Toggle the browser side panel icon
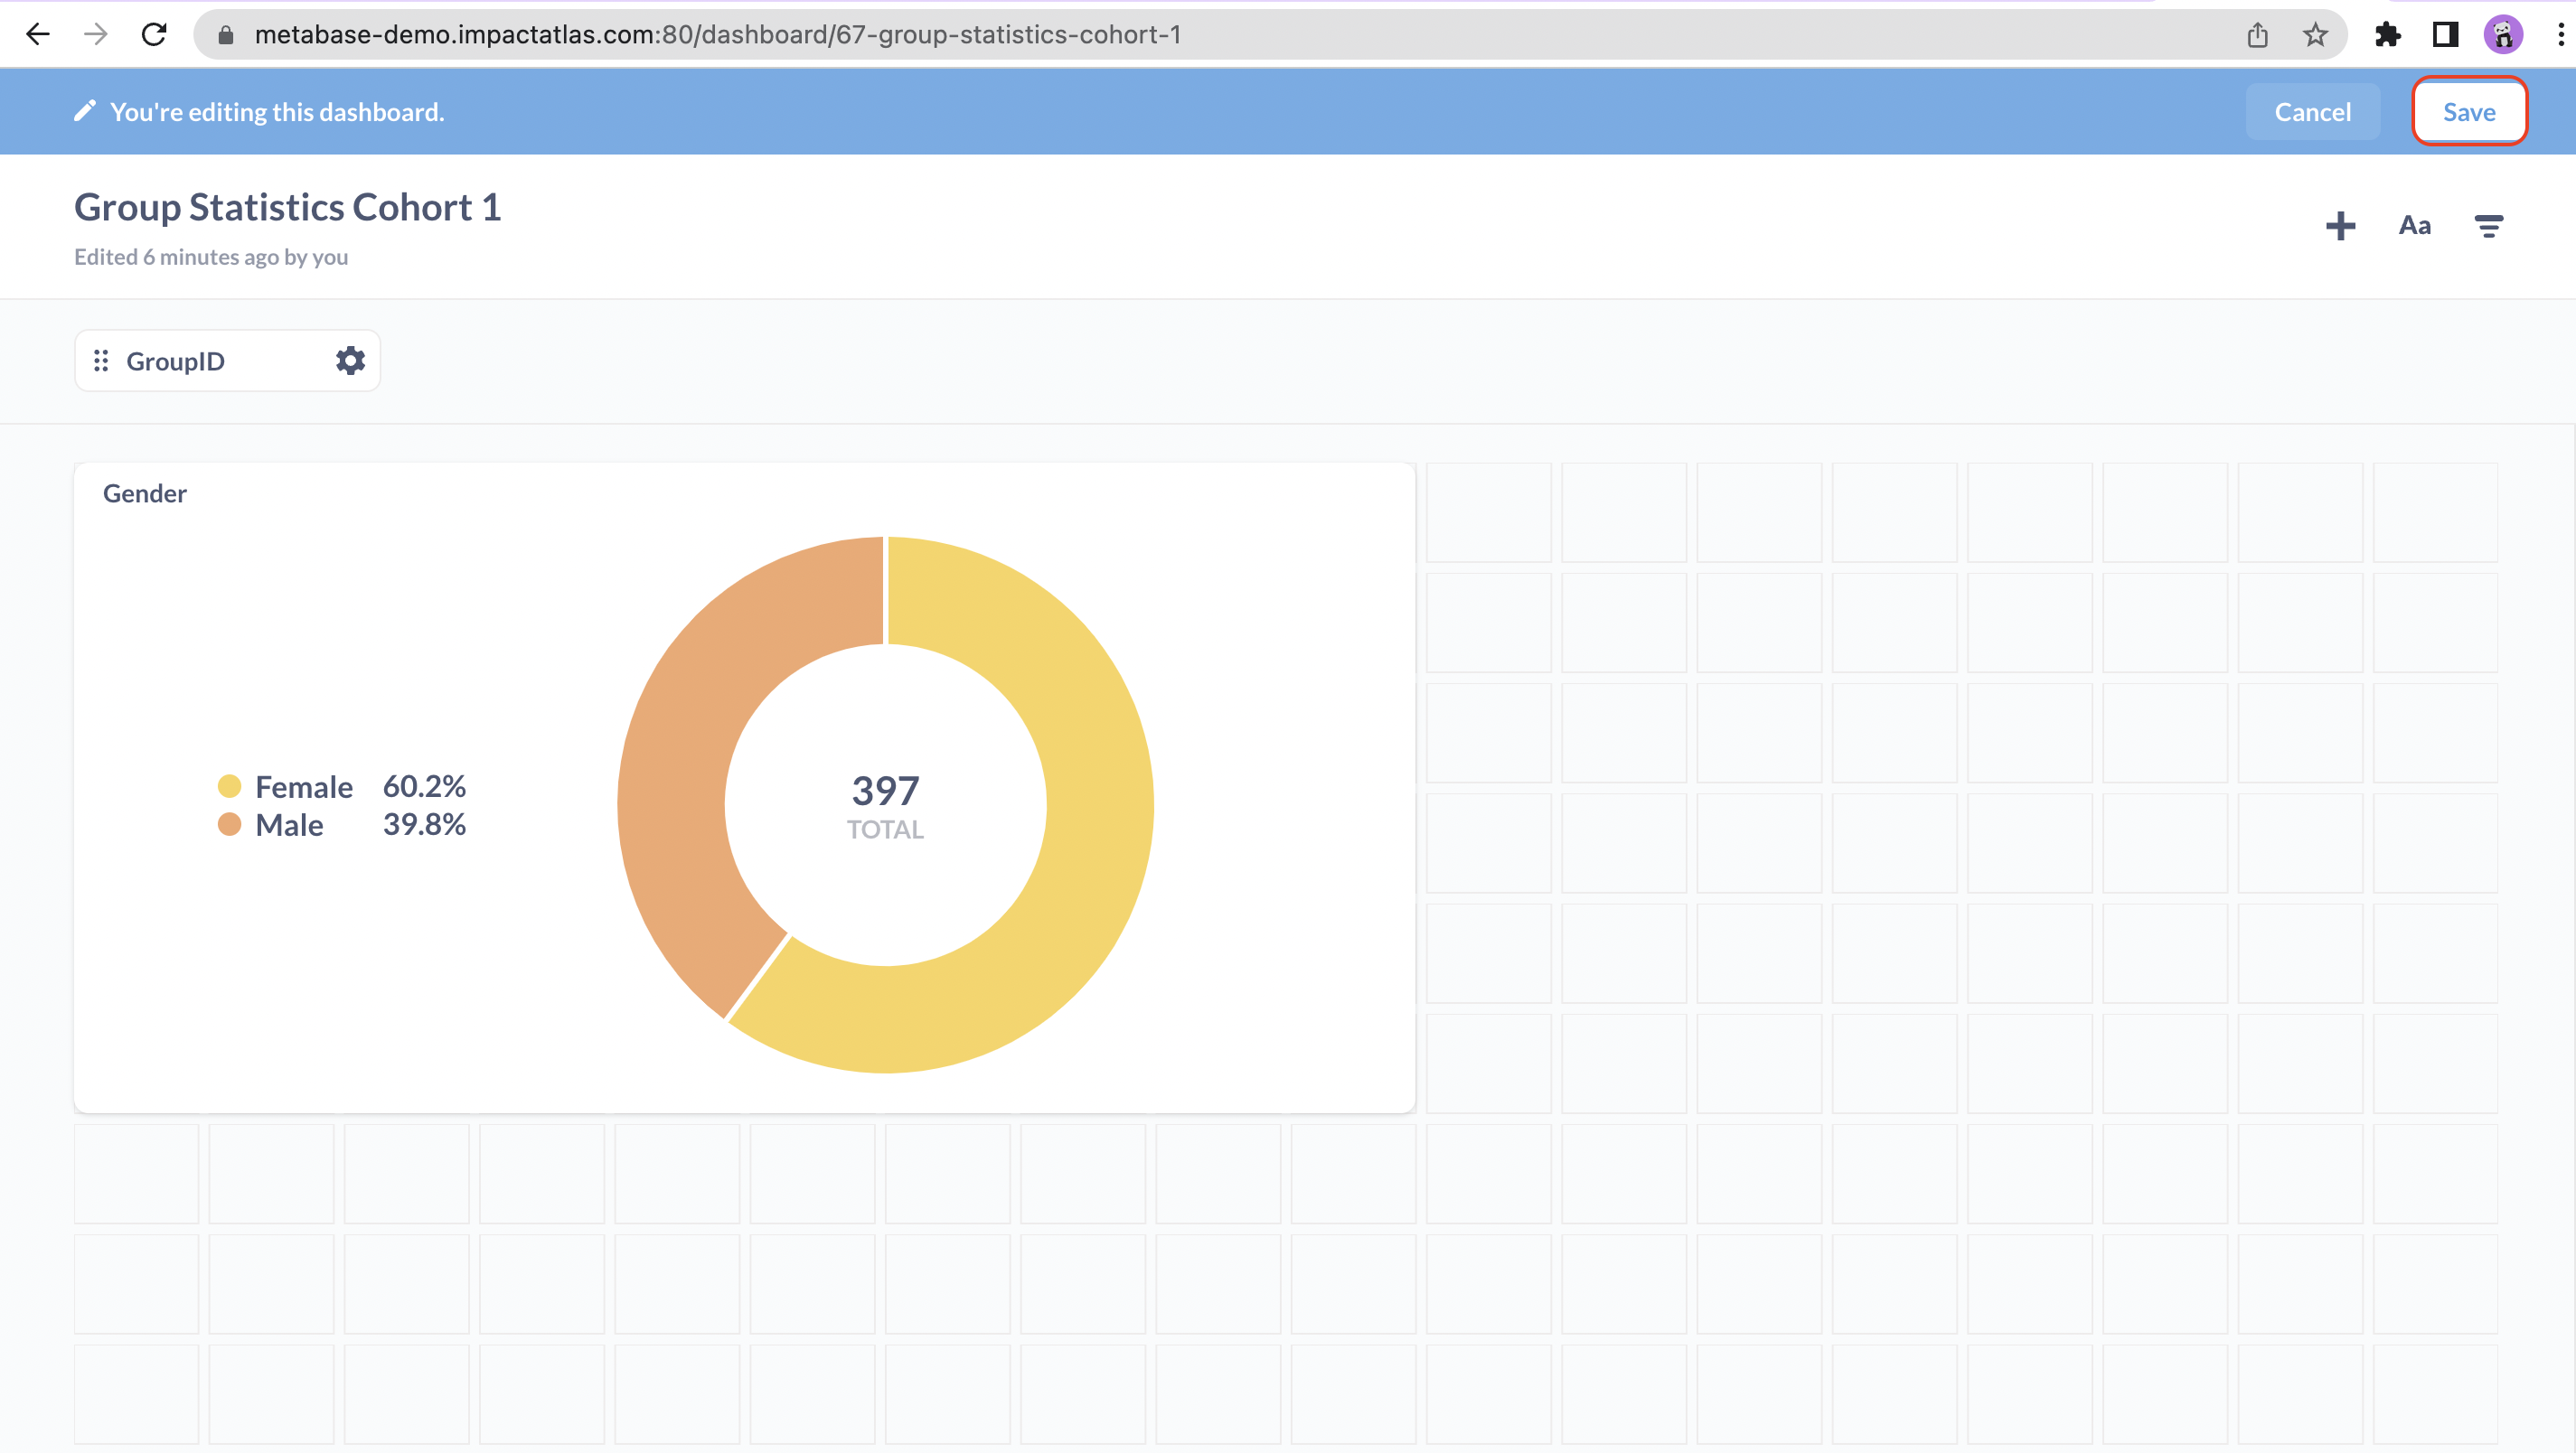The image size is (2576, 1453). 2445,35
